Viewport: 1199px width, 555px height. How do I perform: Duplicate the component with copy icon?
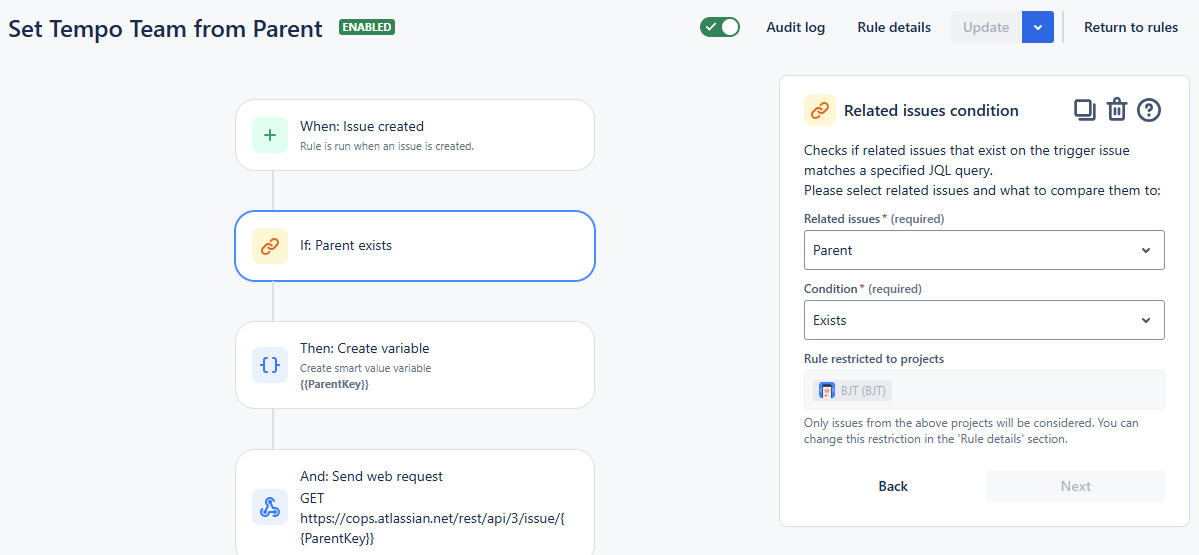[1085, 110]
